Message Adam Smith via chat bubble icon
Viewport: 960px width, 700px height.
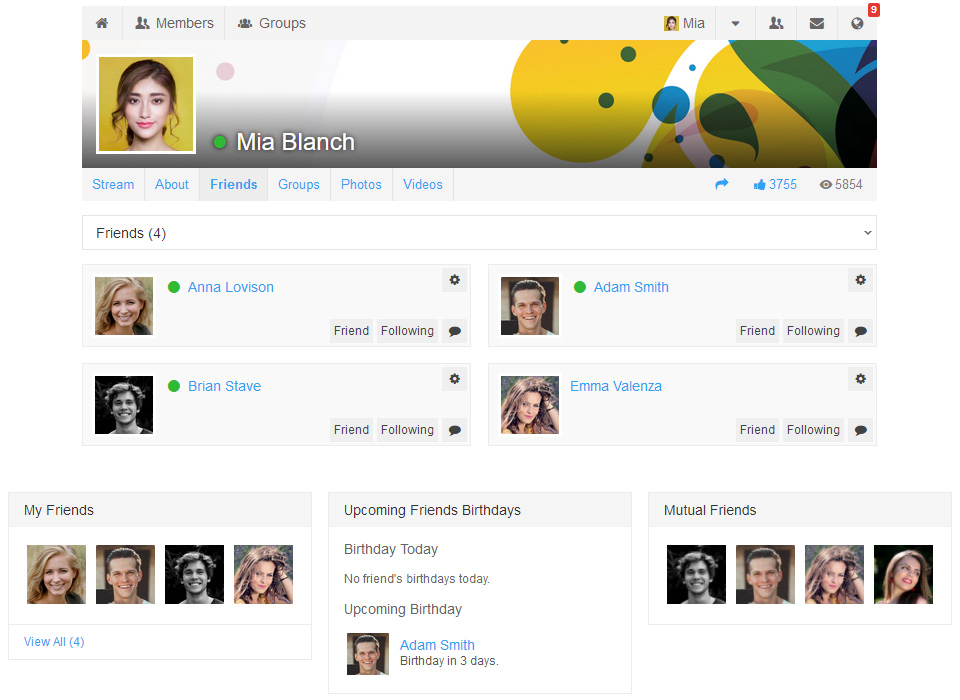[x=860, y=331]
